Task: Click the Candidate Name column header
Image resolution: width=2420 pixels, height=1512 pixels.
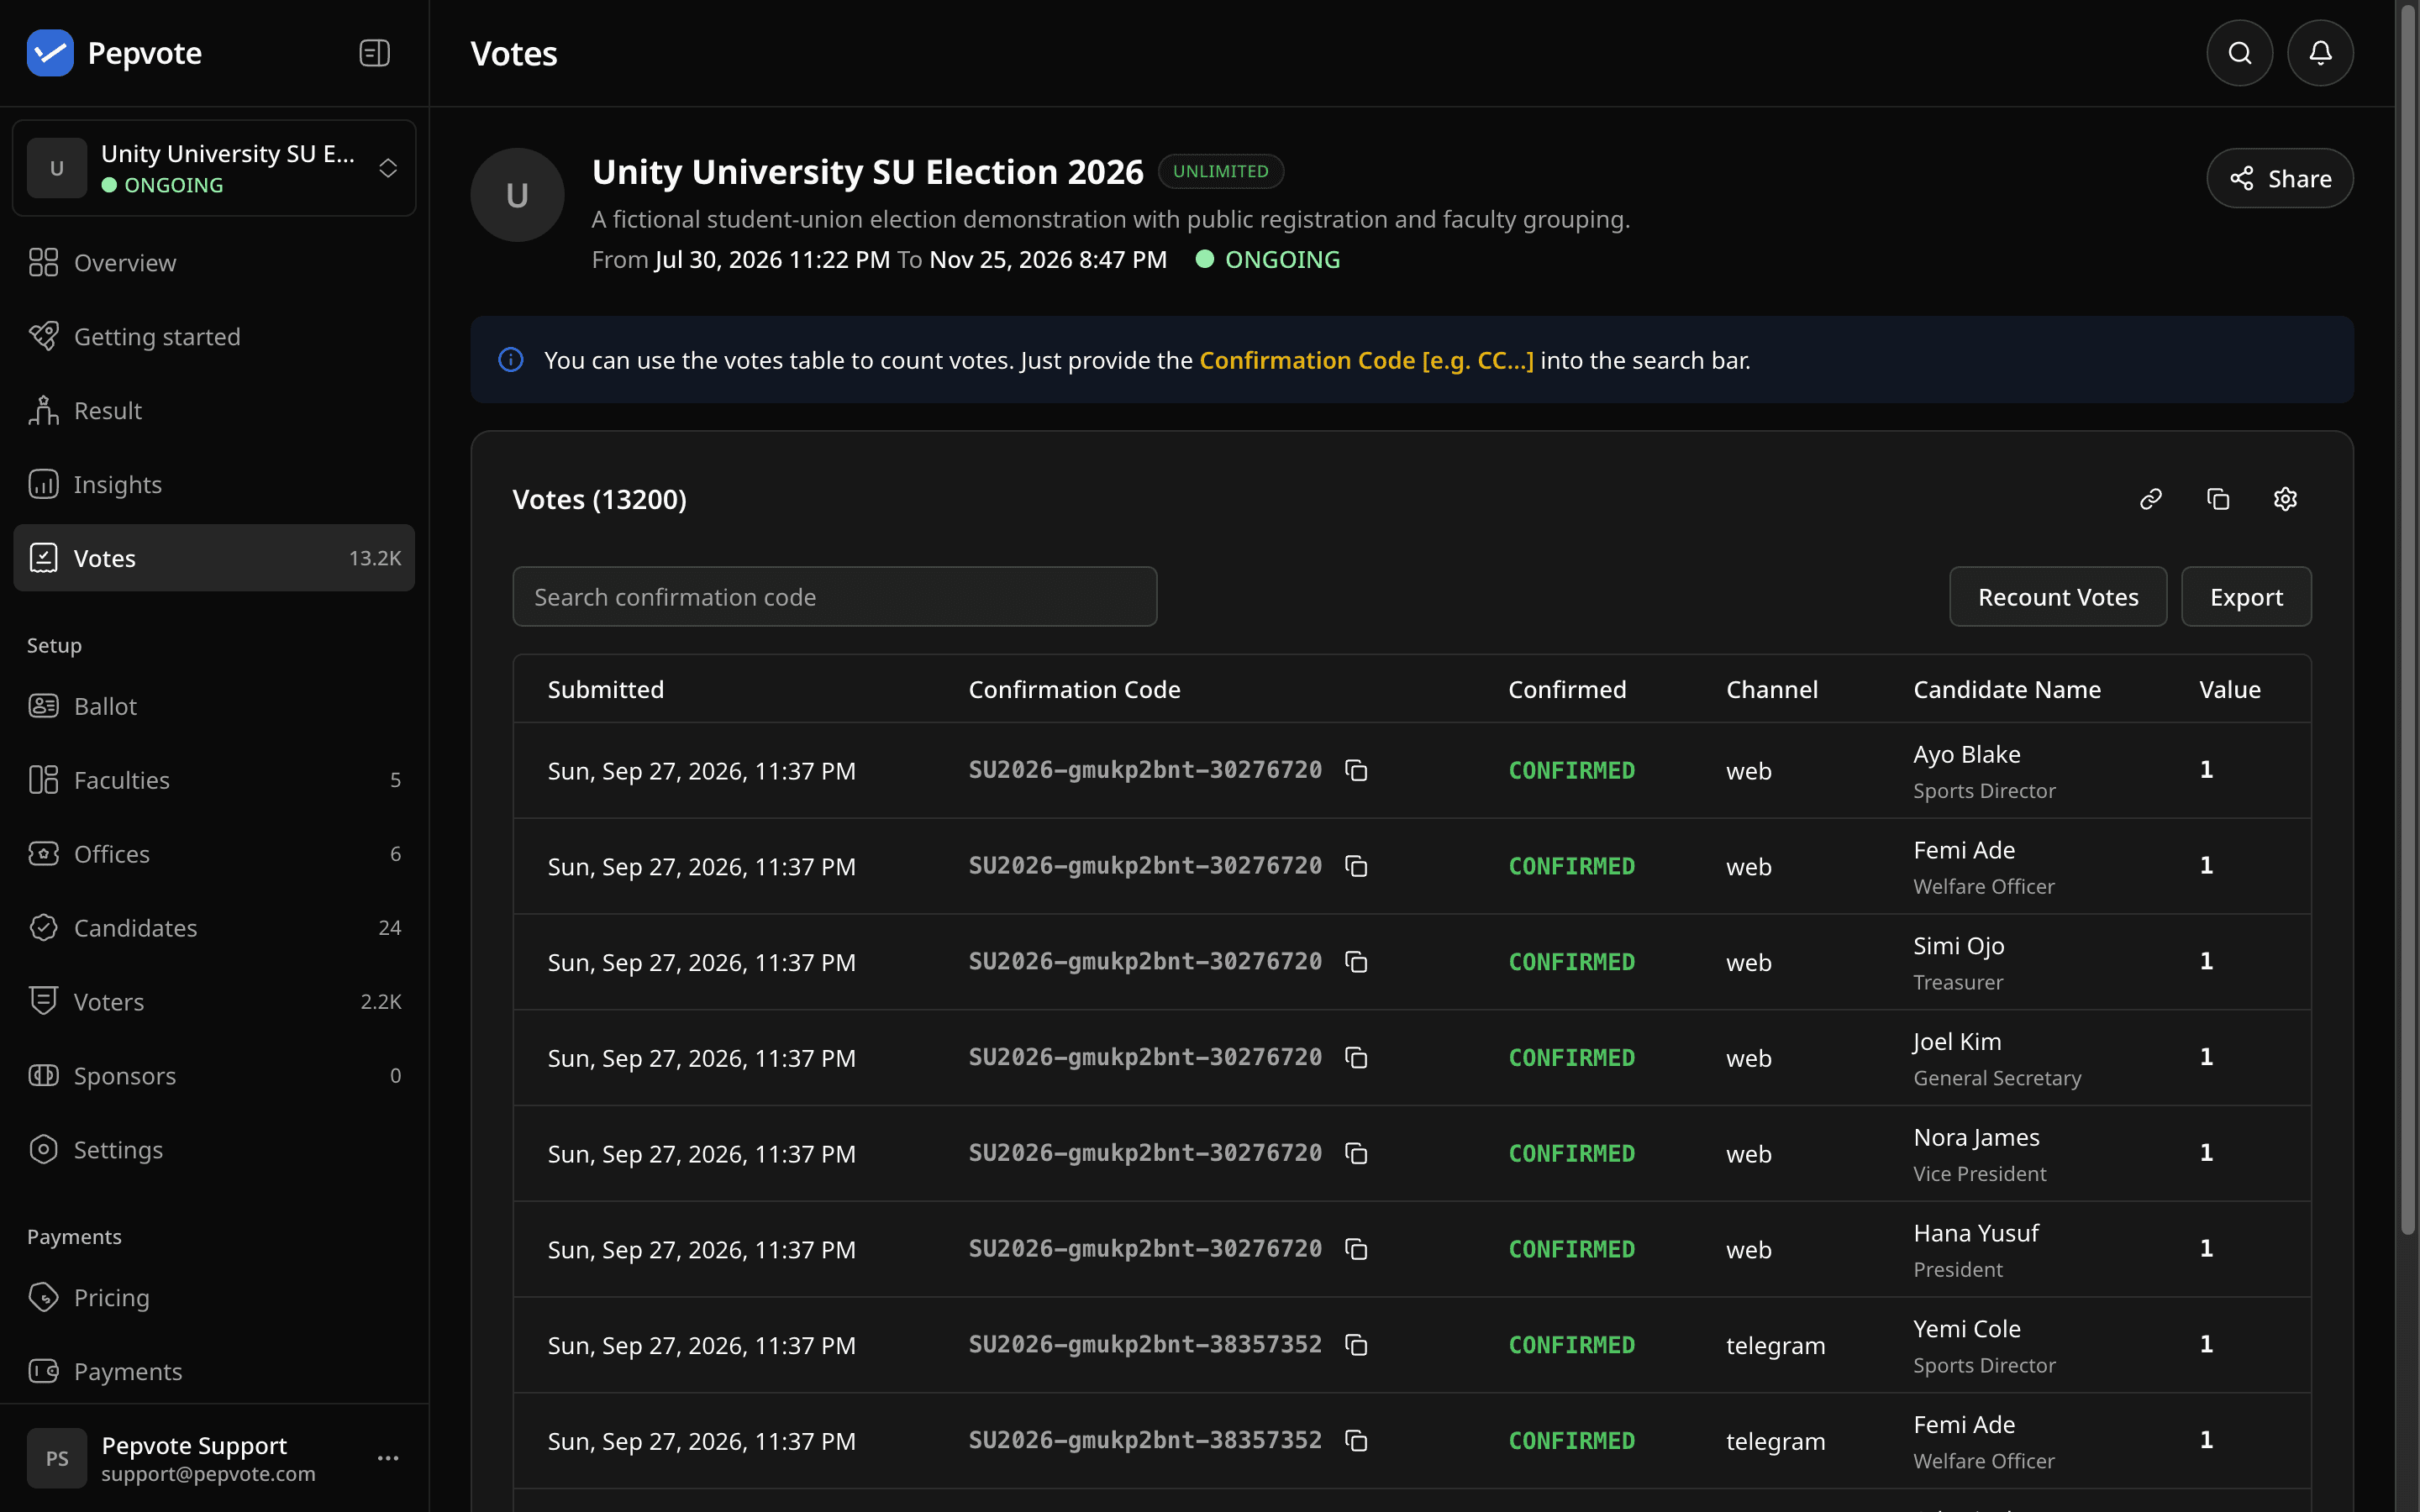Action: (2007, 689)
